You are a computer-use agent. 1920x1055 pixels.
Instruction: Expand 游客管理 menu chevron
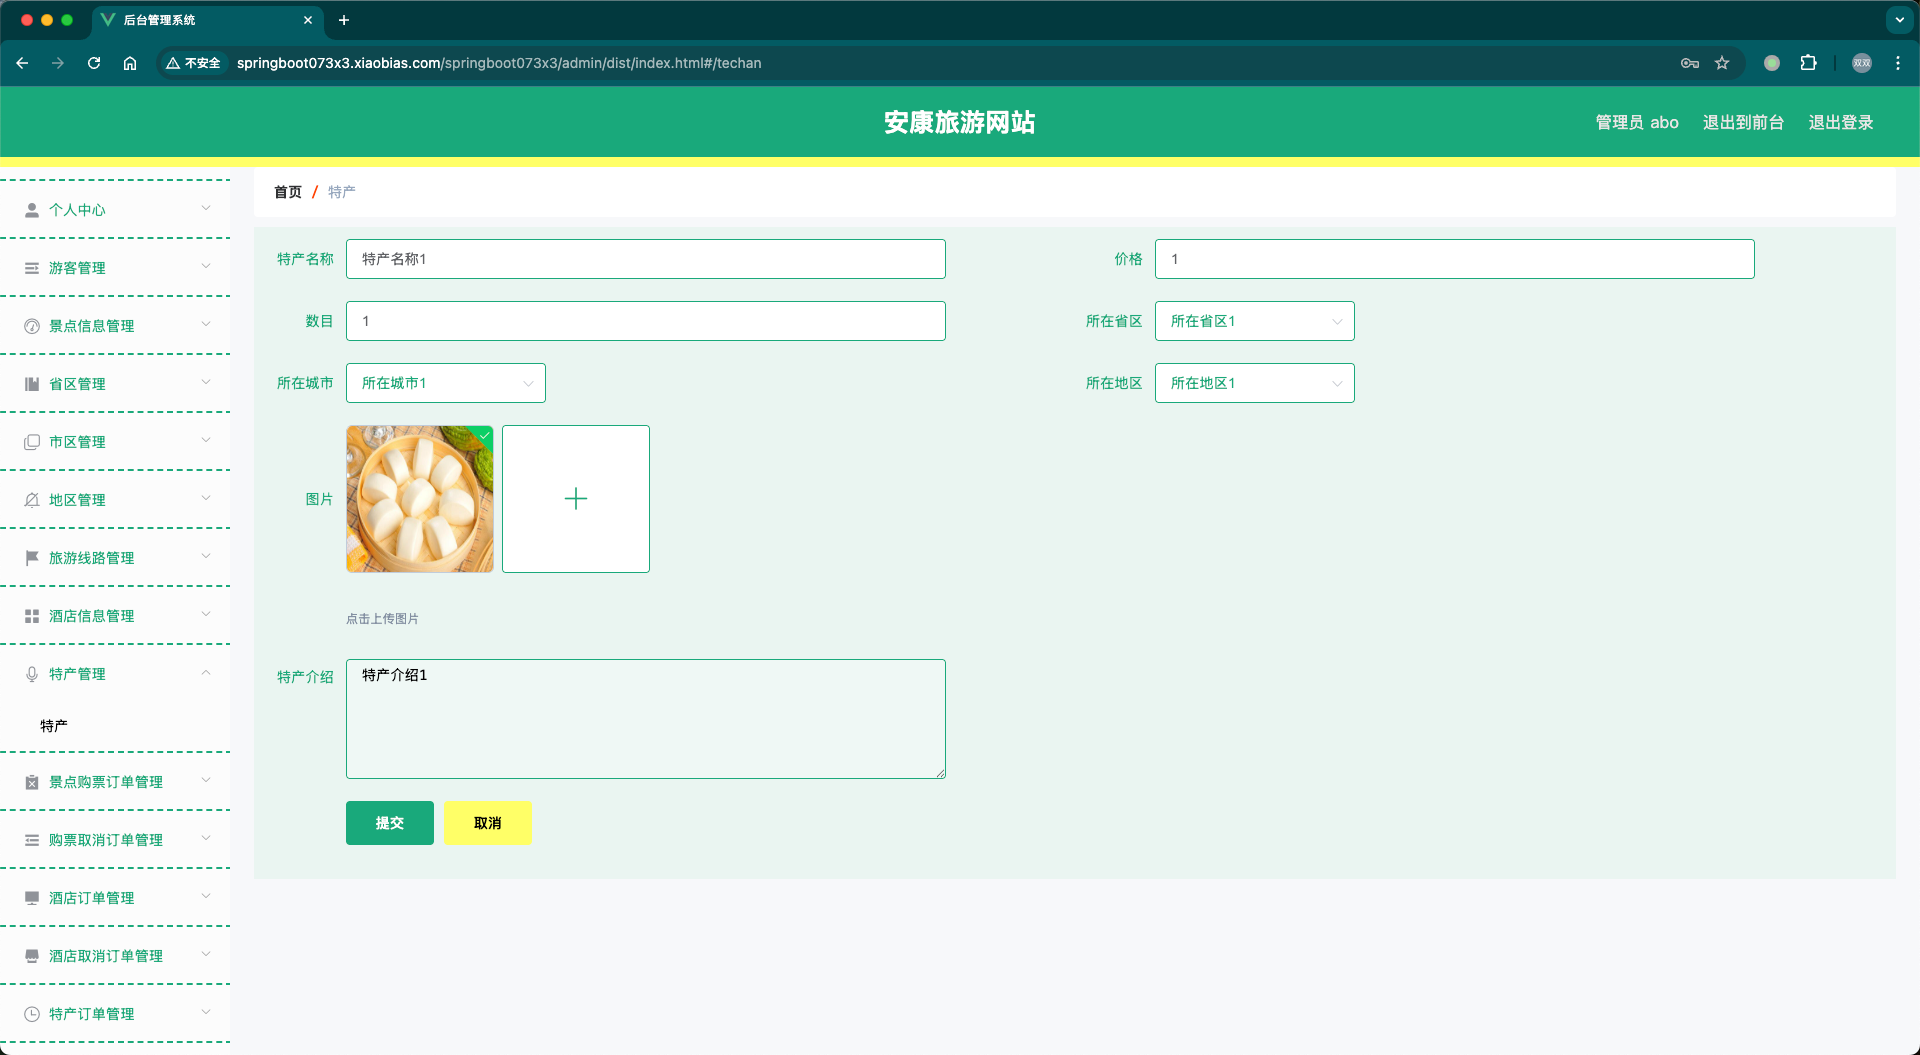[206, 266]
